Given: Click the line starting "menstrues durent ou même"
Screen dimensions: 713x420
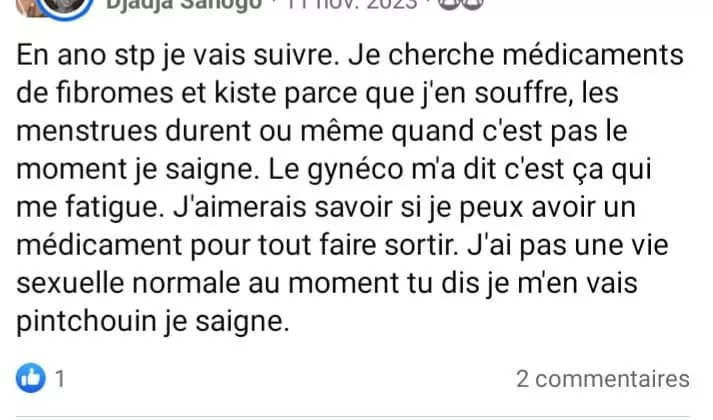Looking at the screenshot, I should [322, 132].
